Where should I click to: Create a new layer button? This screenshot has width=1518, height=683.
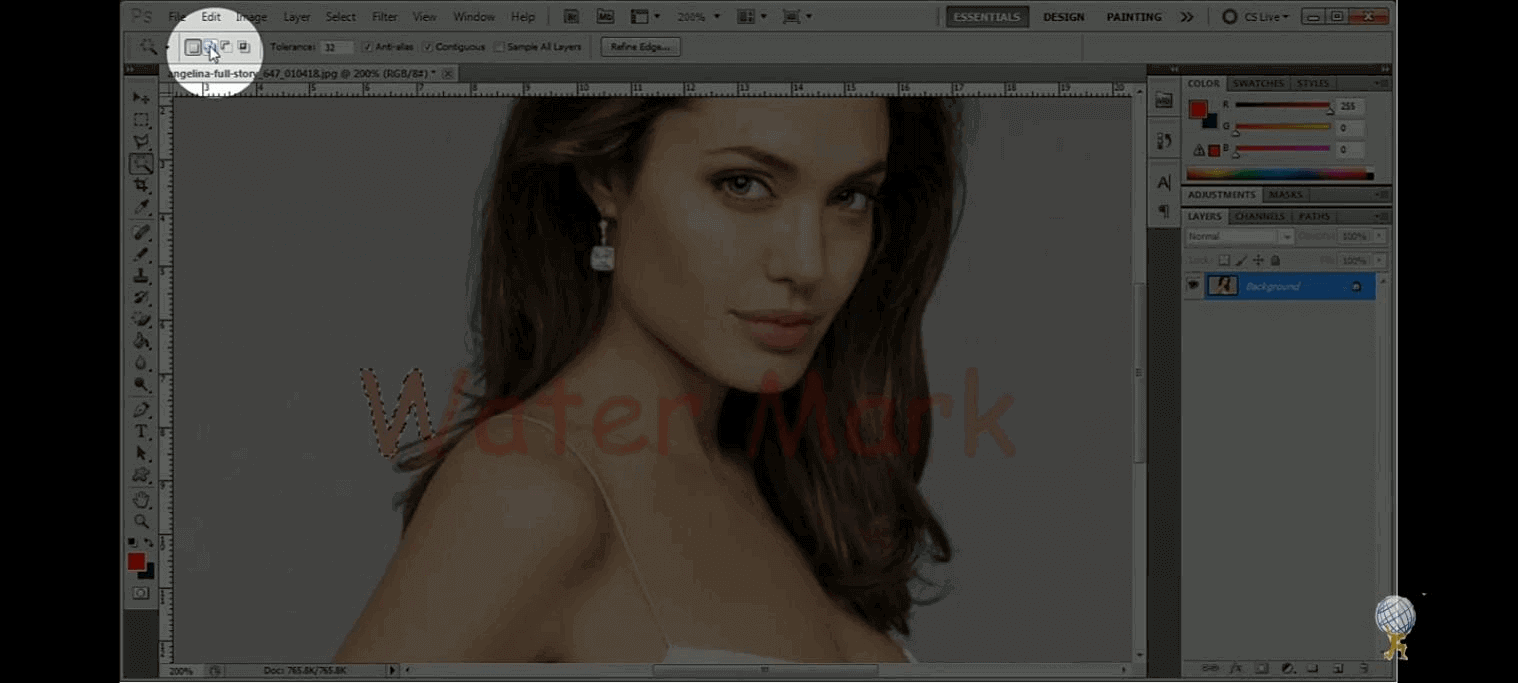click(x=1337, y=668)
